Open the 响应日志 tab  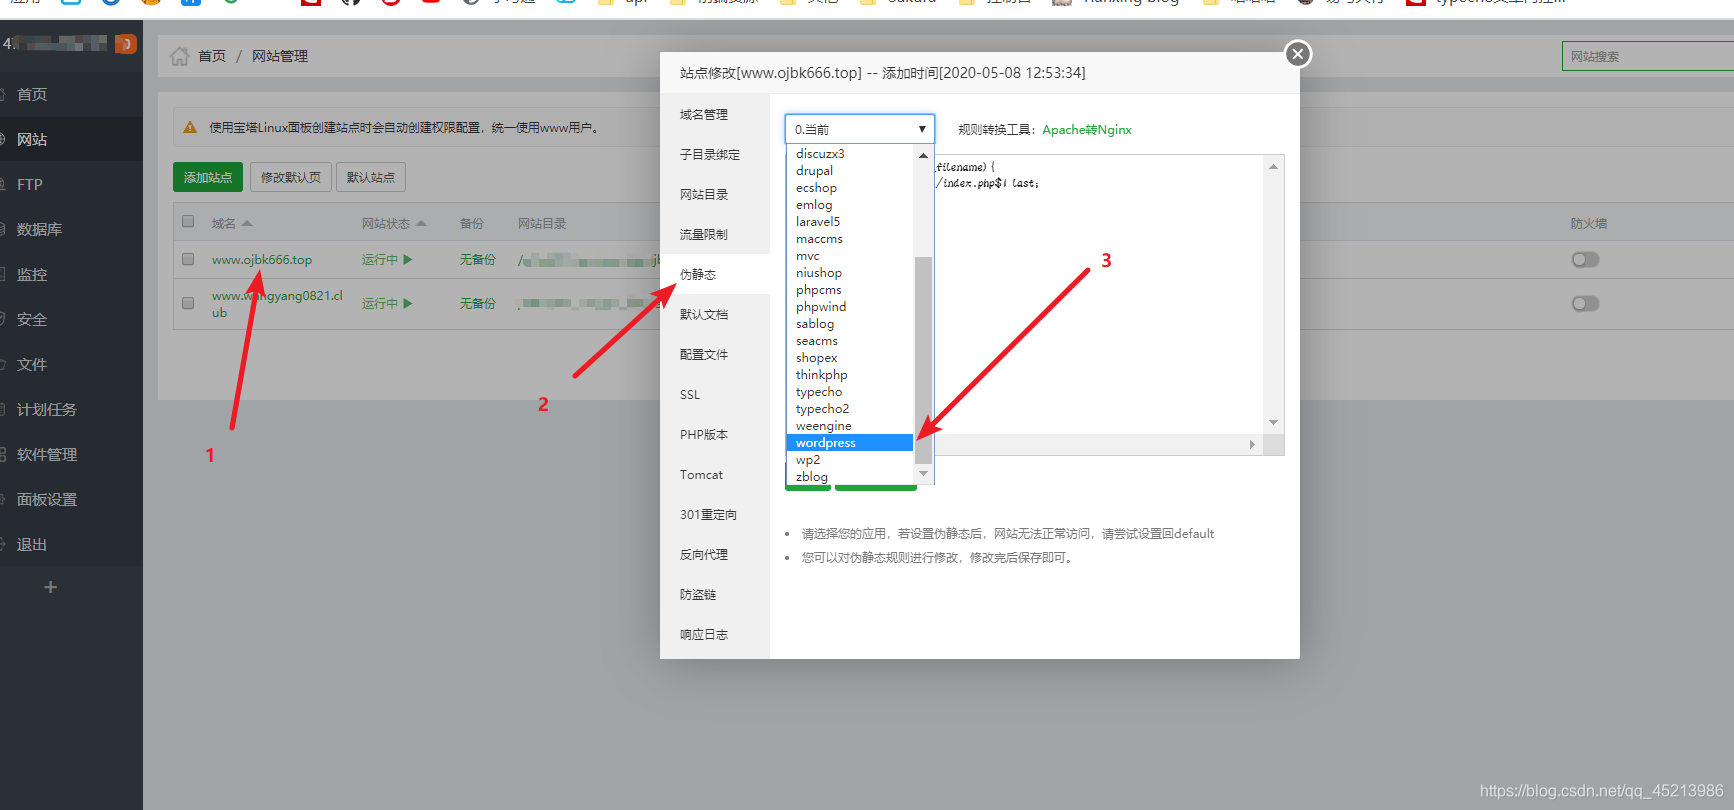point(715,635)
